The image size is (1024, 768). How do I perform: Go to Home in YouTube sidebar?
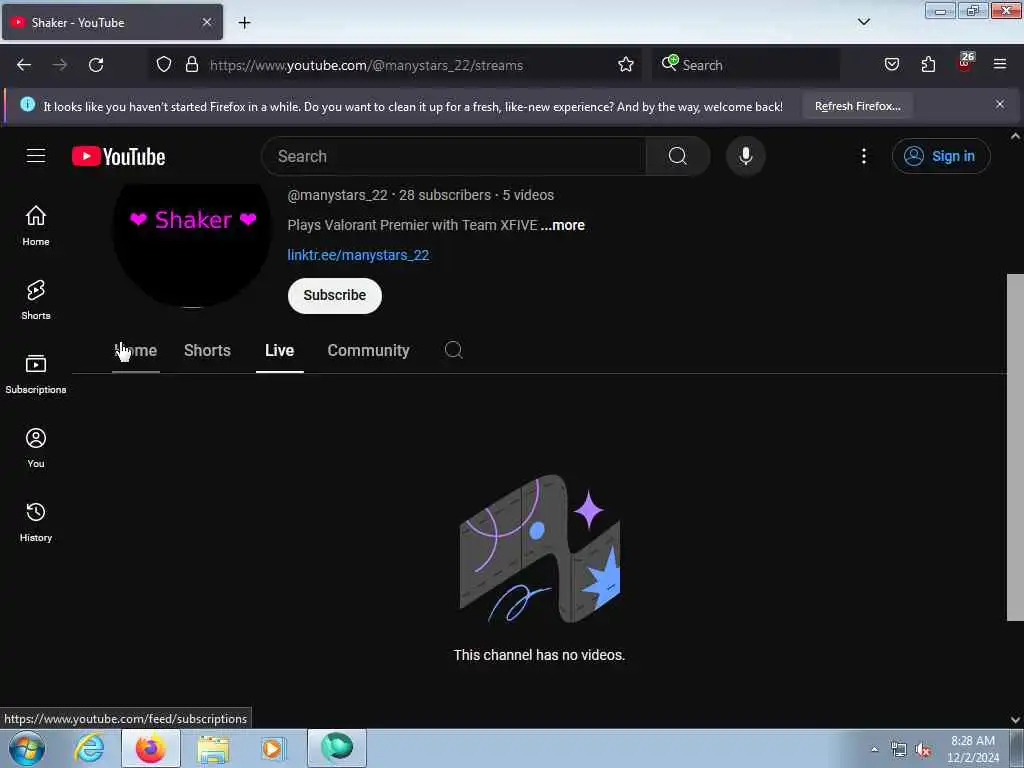pos(36,226)
